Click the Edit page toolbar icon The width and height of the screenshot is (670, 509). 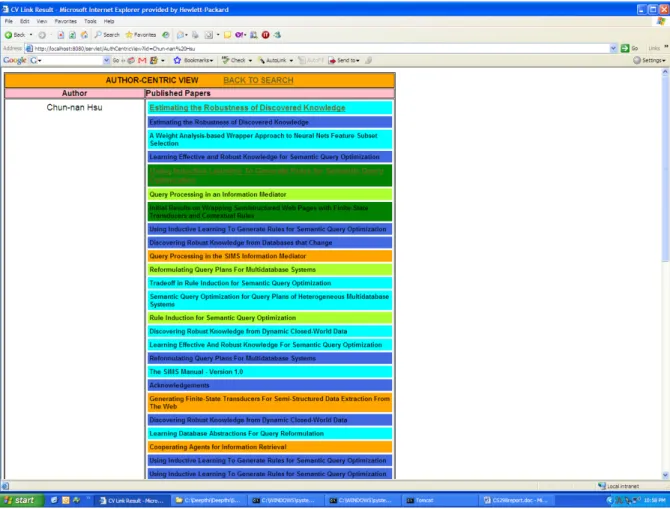pyautogui.click(x=209, y=35)
